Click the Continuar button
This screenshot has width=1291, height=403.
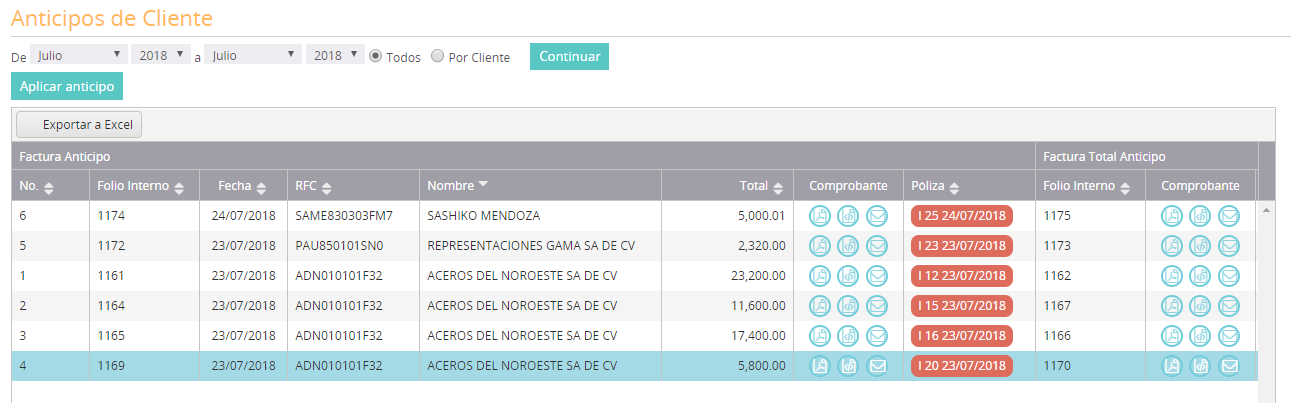click(569, 56)
